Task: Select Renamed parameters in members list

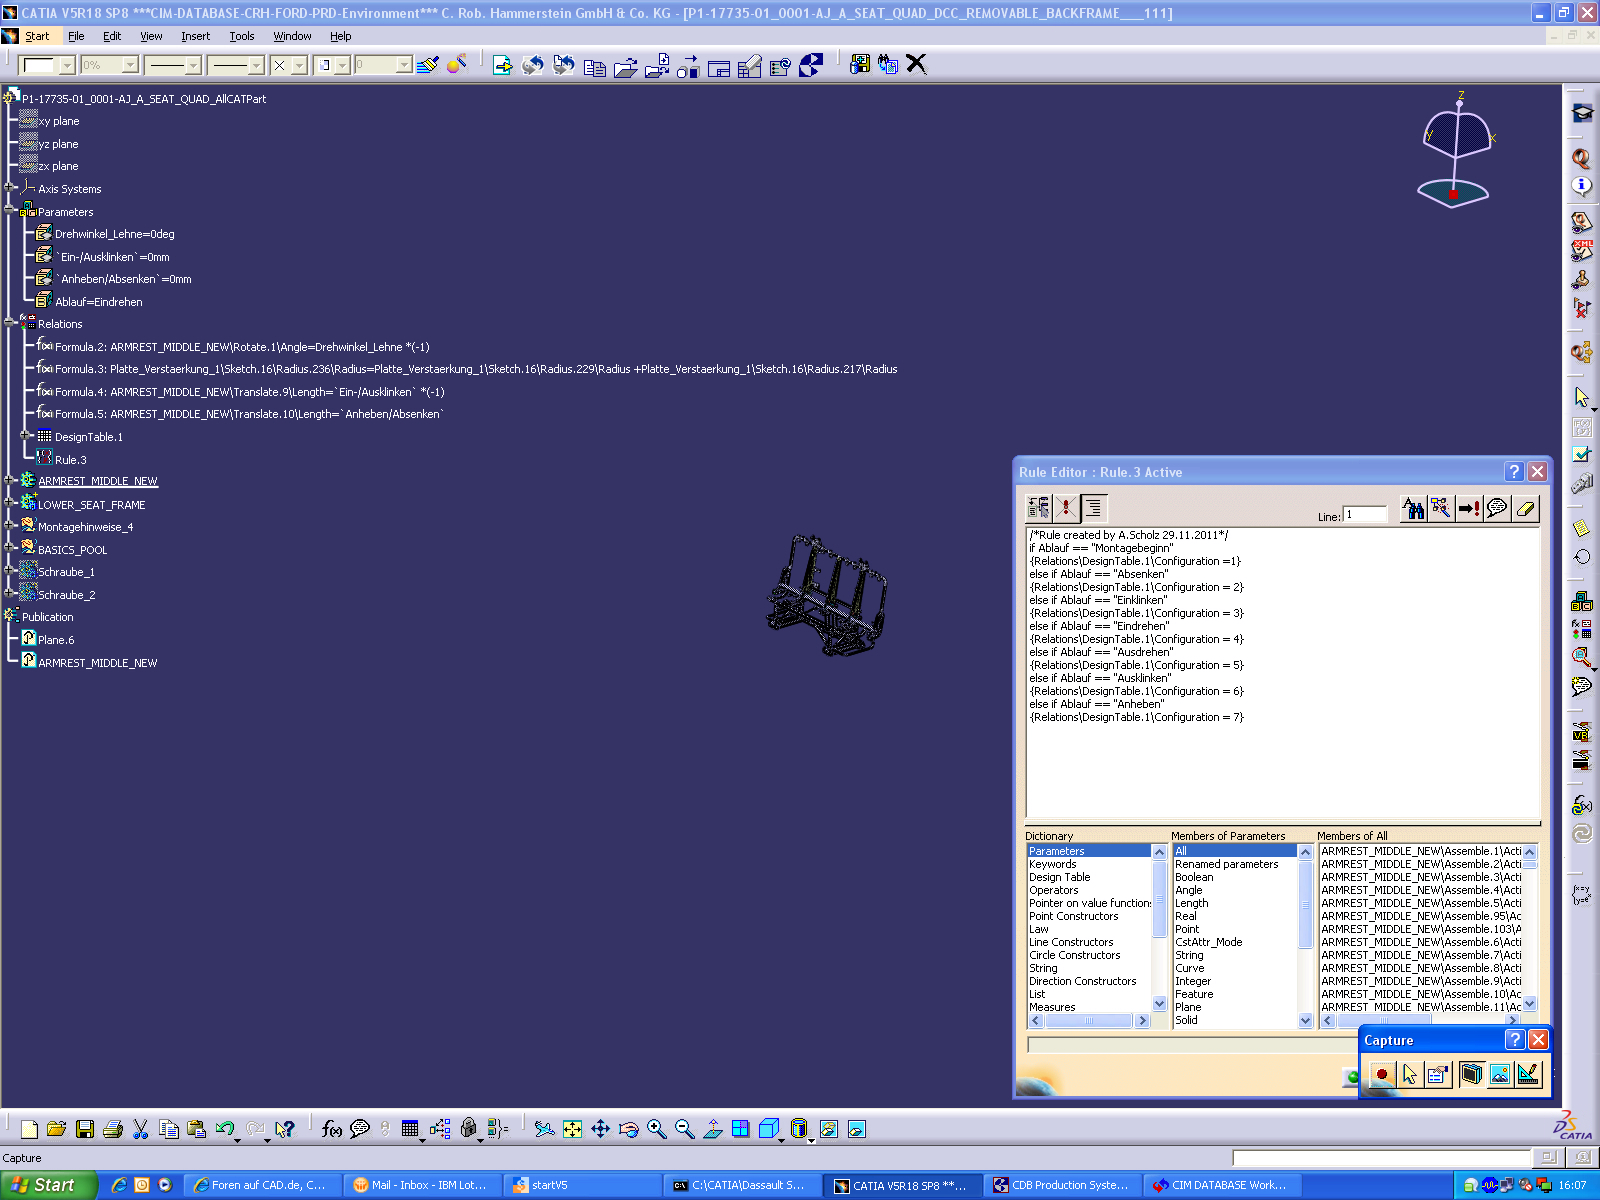Action: [x=1227, y=864]
